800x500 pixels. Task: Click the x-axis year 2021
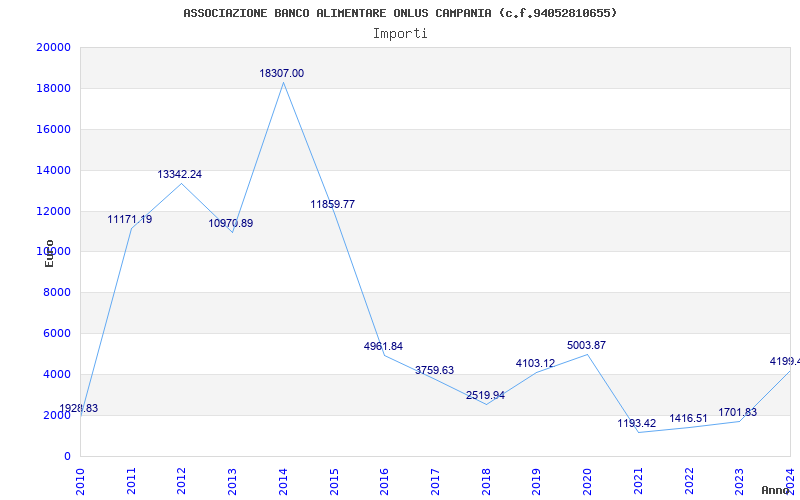point(638,482)
